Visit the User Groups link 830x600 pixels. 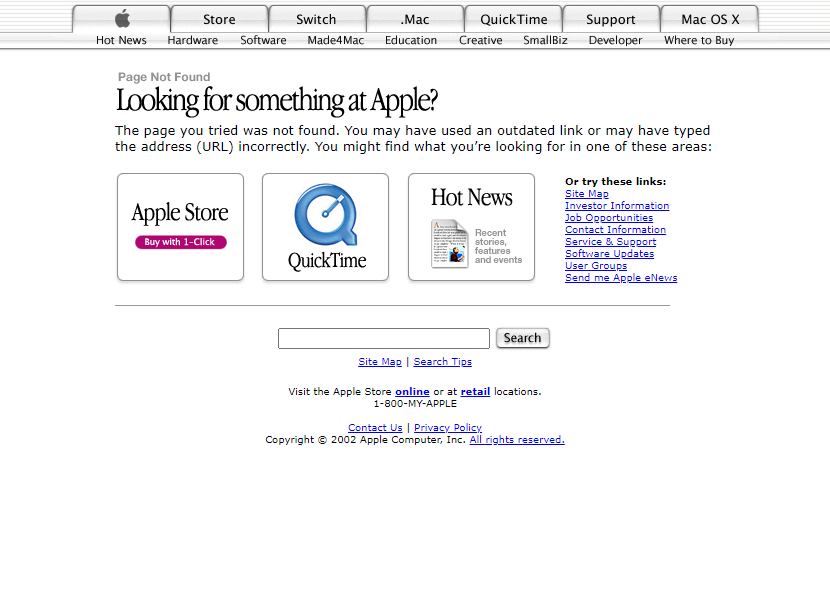596,265
